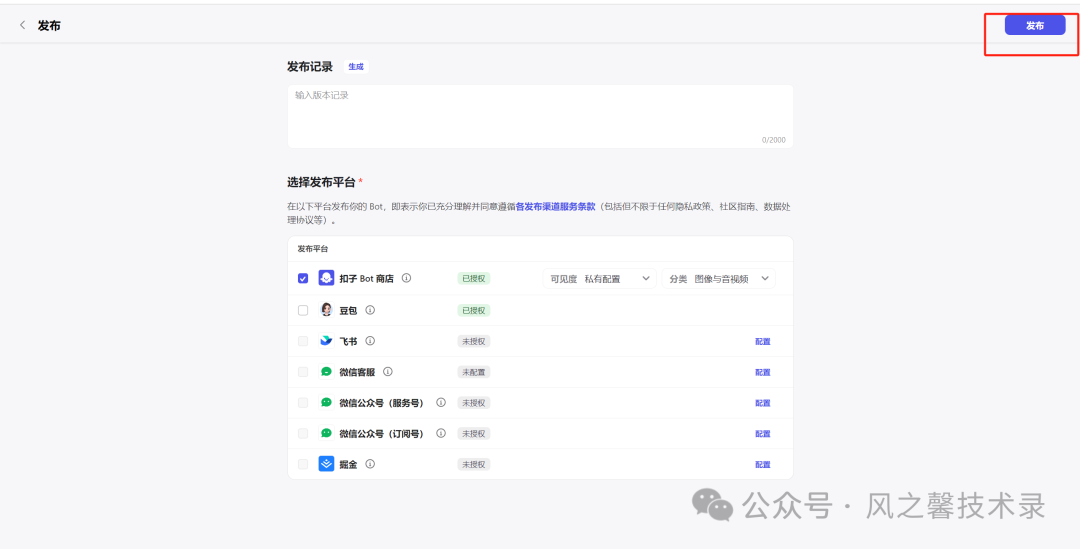This screenshot has height=549, width=1080.
Task: Click info icon next to 扣子 Bot 商店
Action: [x=406, y=278]
